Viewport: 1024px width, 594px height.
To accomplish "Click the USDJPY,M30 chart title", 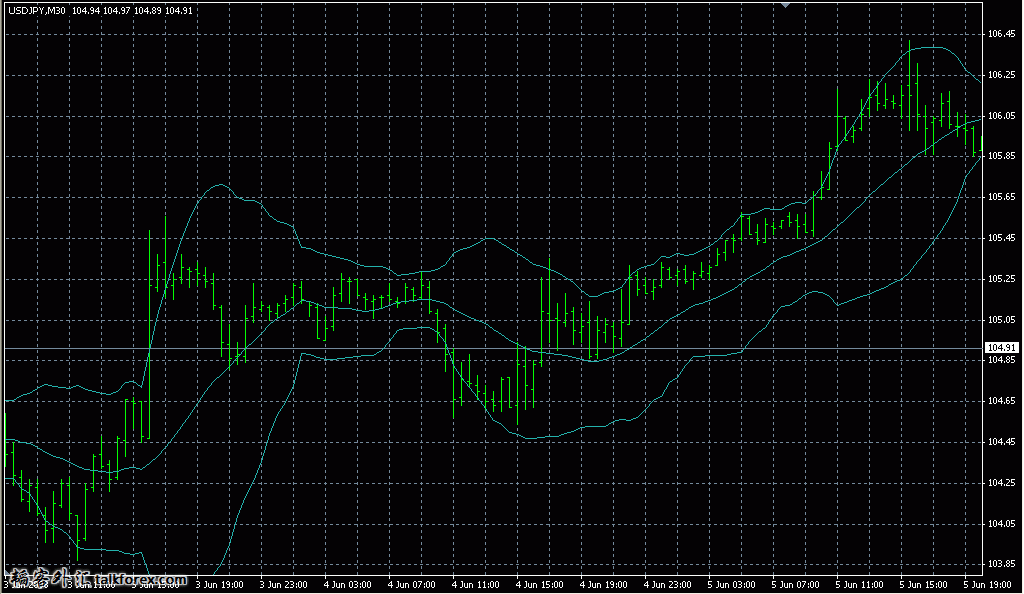I will point(36,10).
